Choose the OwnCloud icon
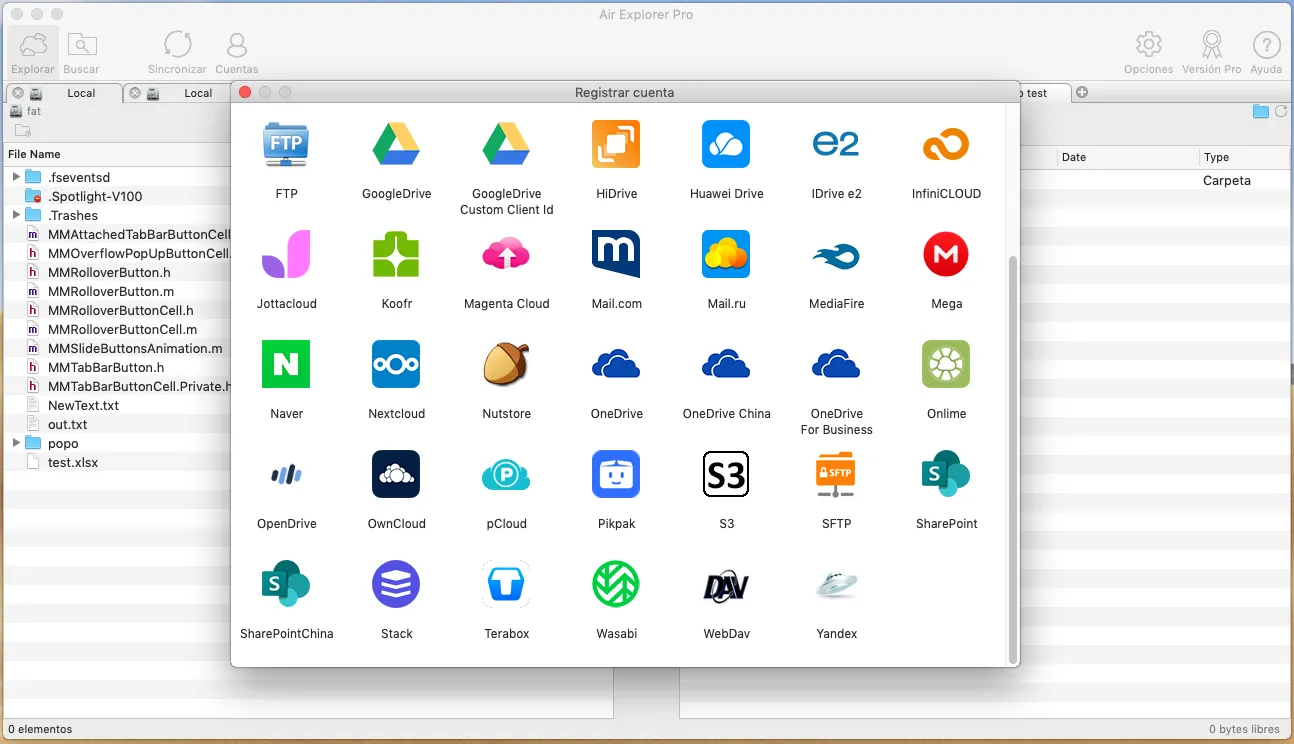The image size is (1294, 744). [x=396, y=474]
